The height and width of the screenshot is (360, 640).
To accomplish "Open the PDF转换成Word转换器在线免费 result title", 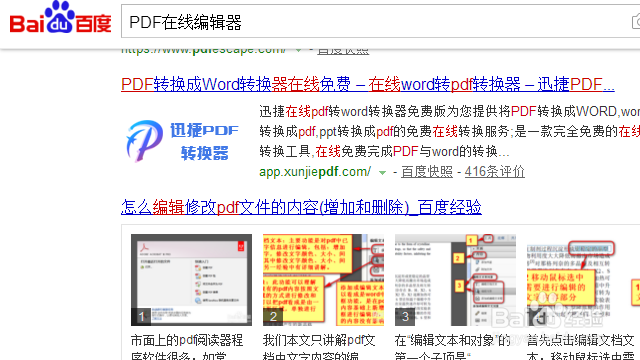I will pyautogui.click(x=368, y=84).
